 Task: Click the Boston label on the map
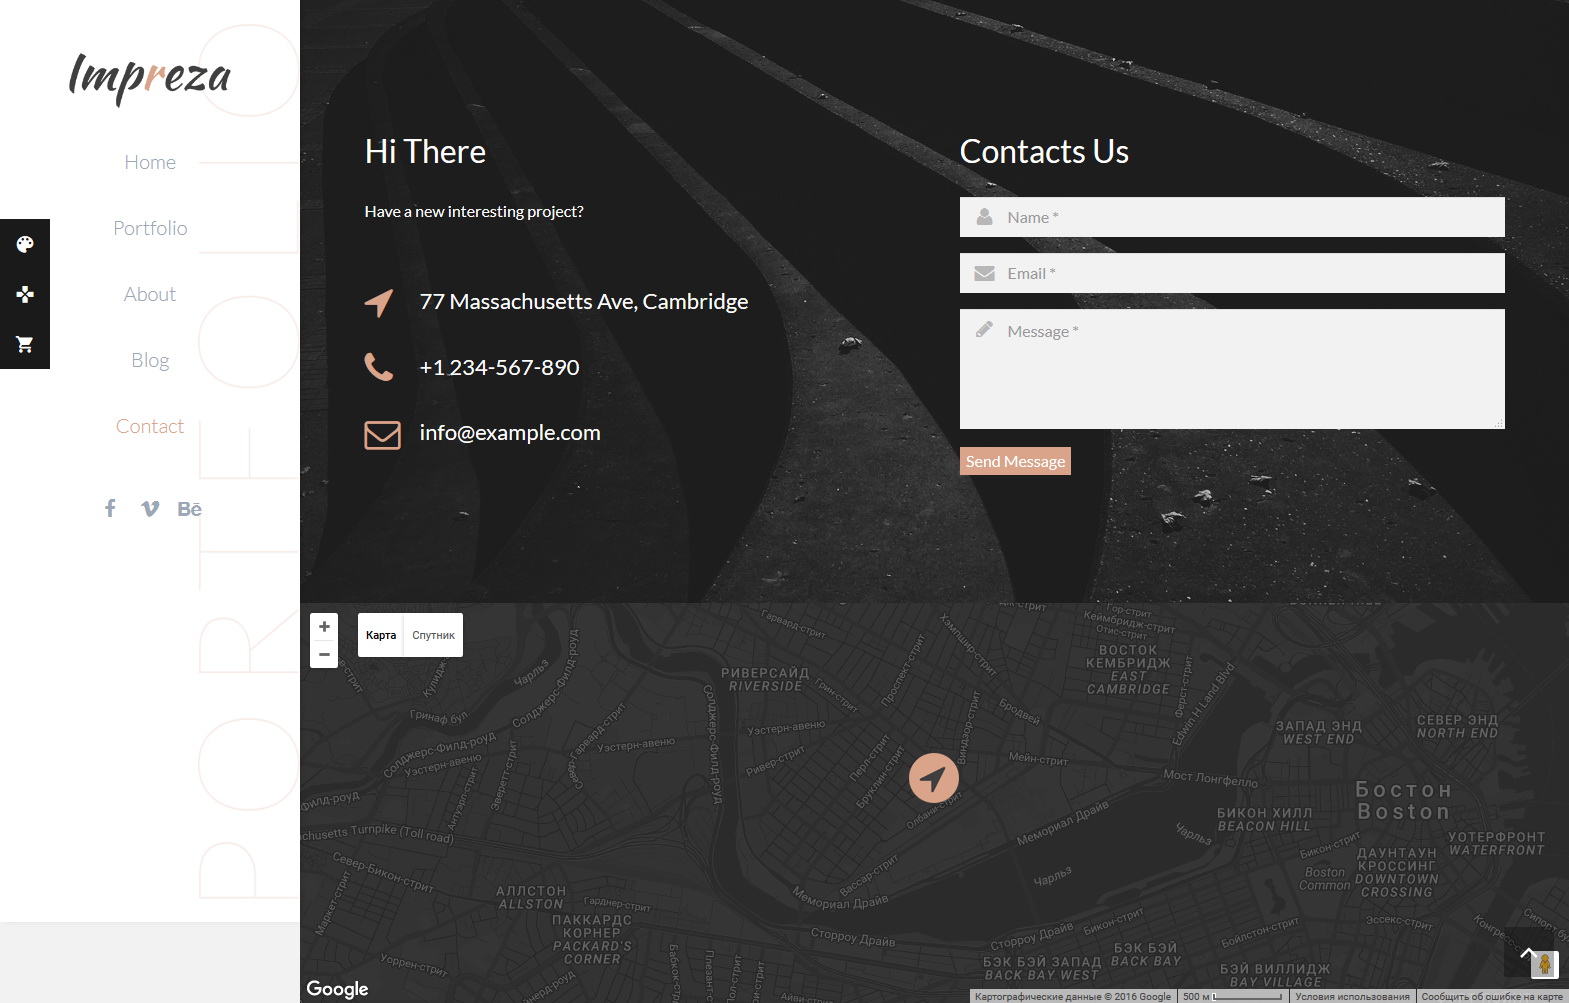1403,812
